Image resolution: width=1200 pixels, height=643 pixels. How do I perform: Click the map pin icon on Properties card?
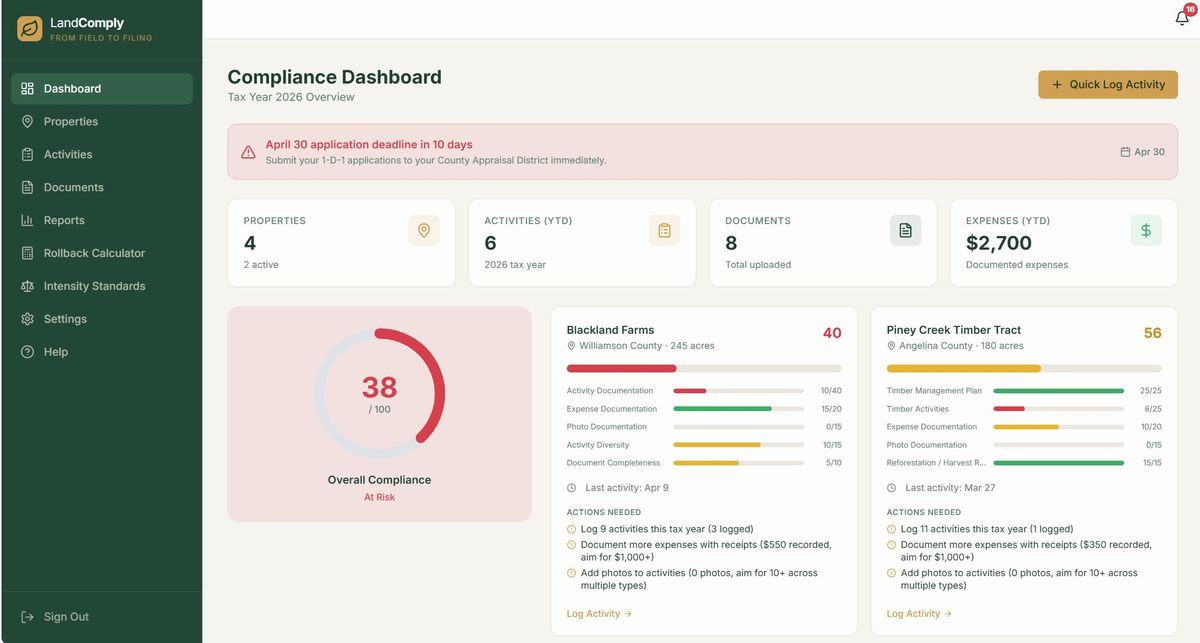[x=423, y=230]
